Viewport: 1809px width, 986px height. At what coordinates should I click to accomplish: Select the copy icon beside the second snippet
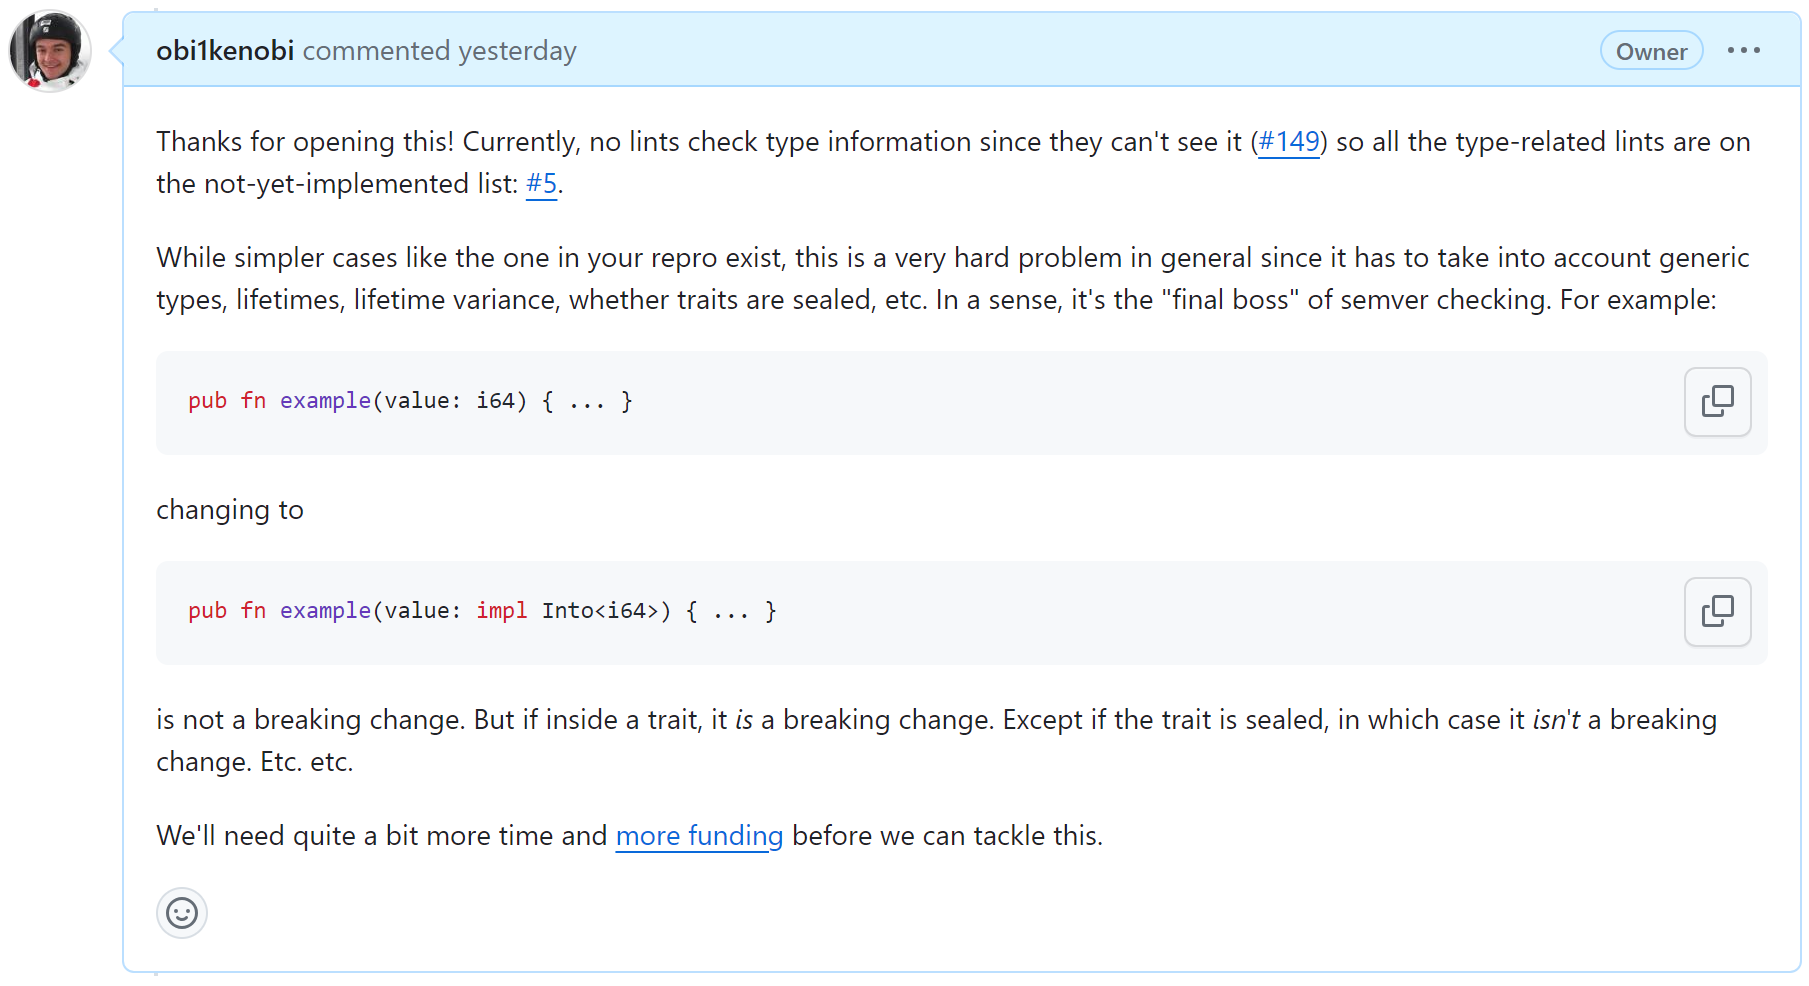point(1717,612)
